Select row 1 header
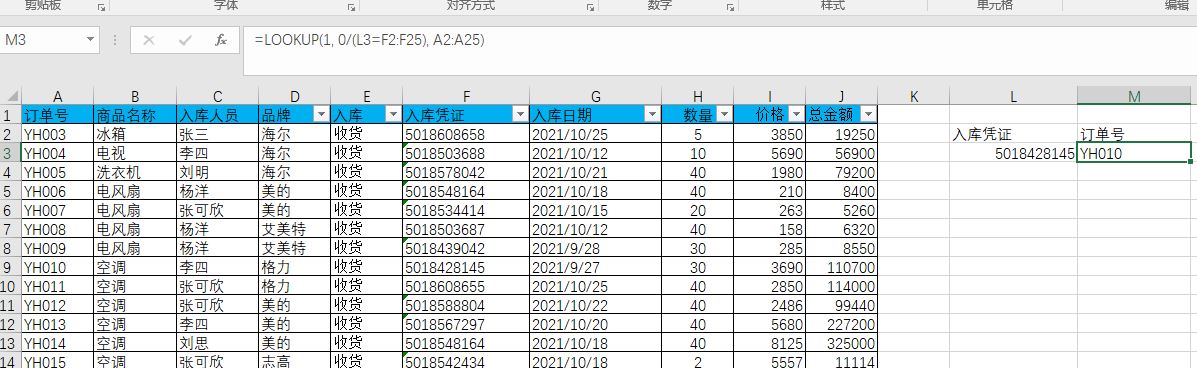This screenshot has height=368, width=1197. [x=11, y=115]
